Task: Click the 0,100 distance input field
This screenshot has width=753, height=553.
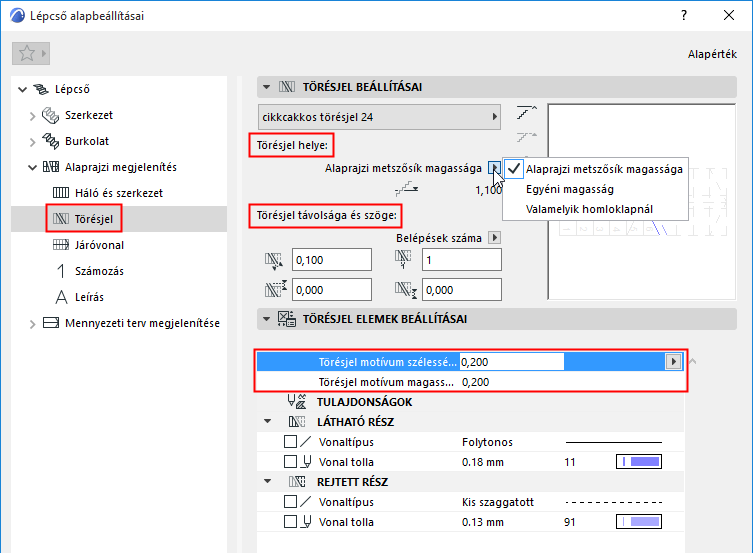Action: [332, 260]
